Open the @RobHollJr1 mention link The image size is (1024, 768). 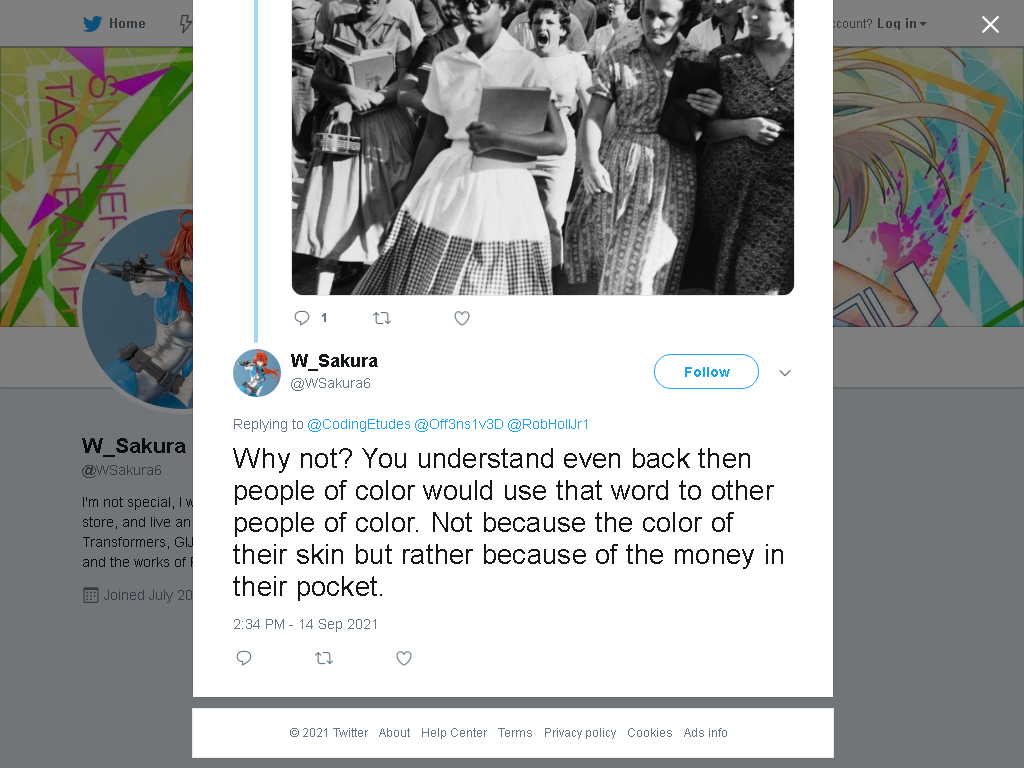pos(547,424)
